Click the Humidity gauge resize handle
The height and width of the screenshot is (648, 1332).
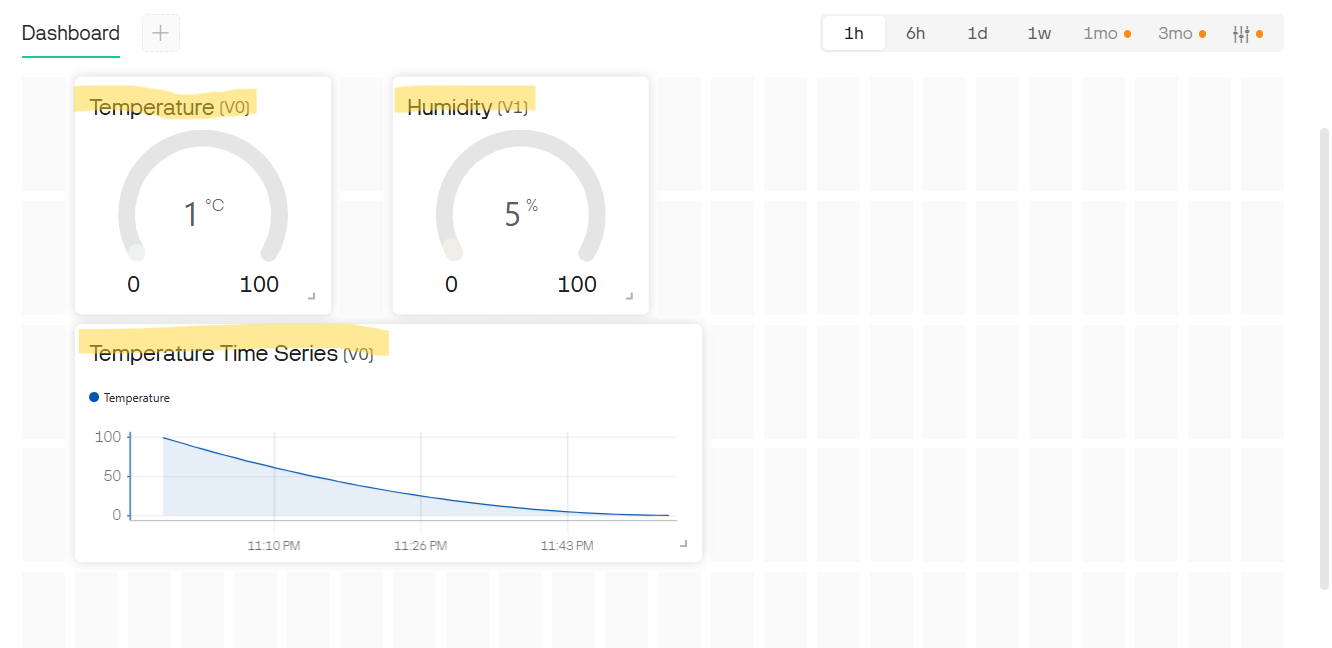tap(630, 296)
